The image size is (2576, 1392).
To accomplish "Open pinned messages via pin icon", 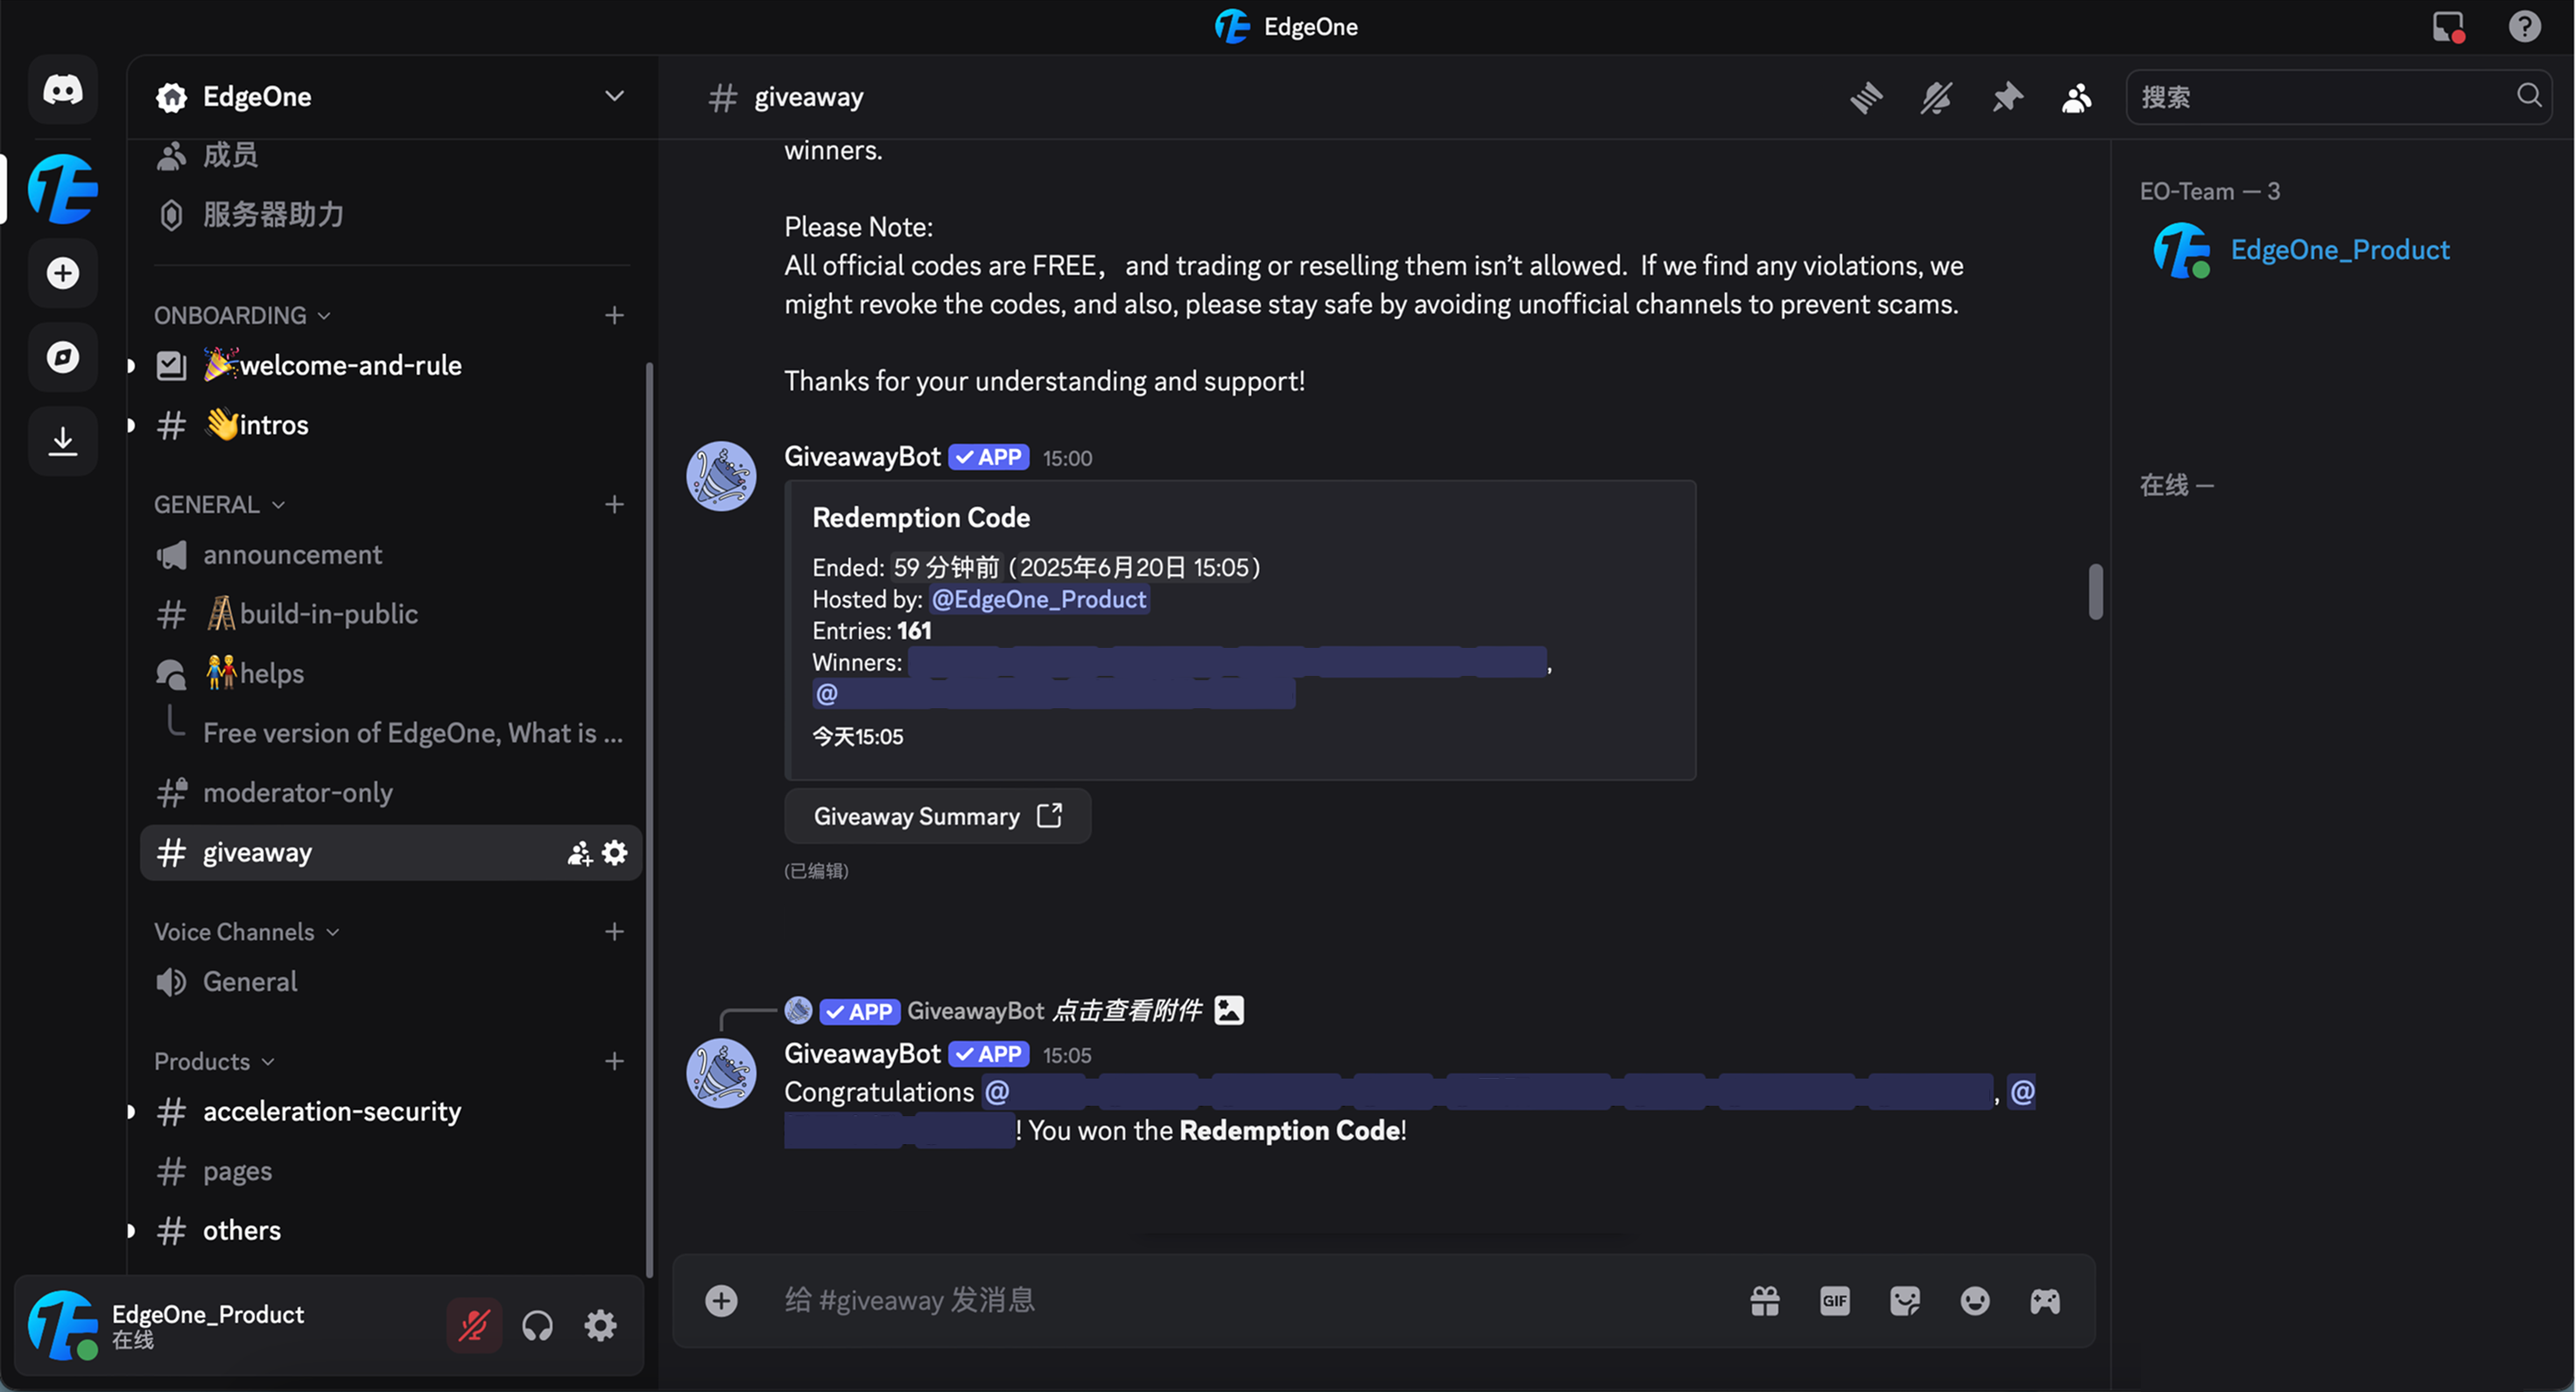I will click(x=2006, y=97).
